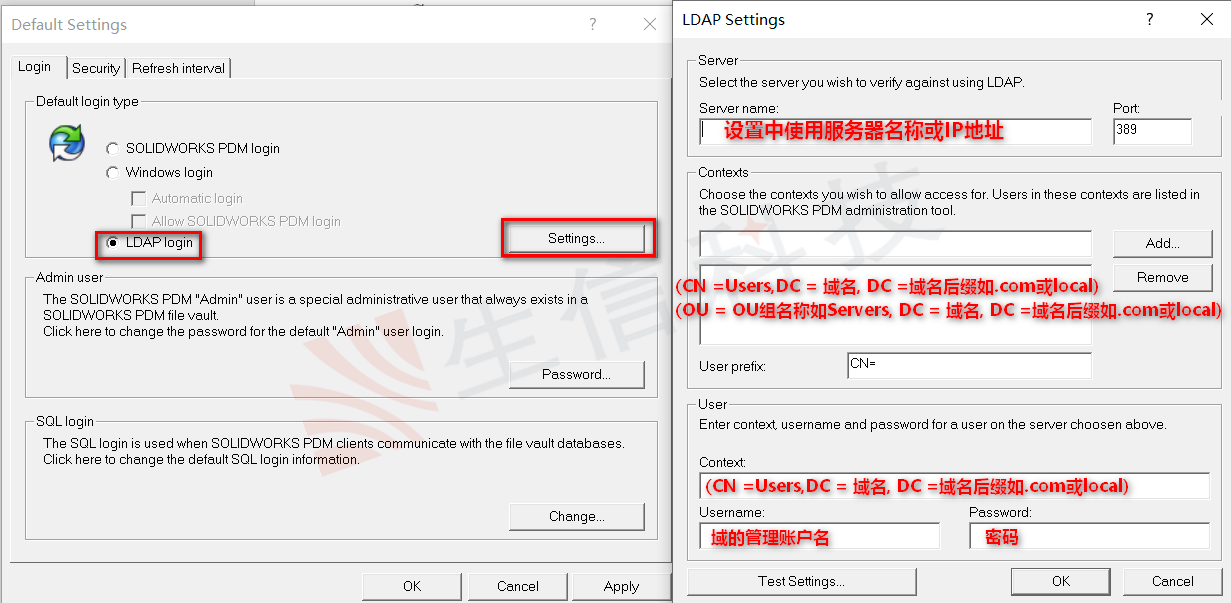Click Cancel in Default Settings window
1231x603 pixels.
518,586
